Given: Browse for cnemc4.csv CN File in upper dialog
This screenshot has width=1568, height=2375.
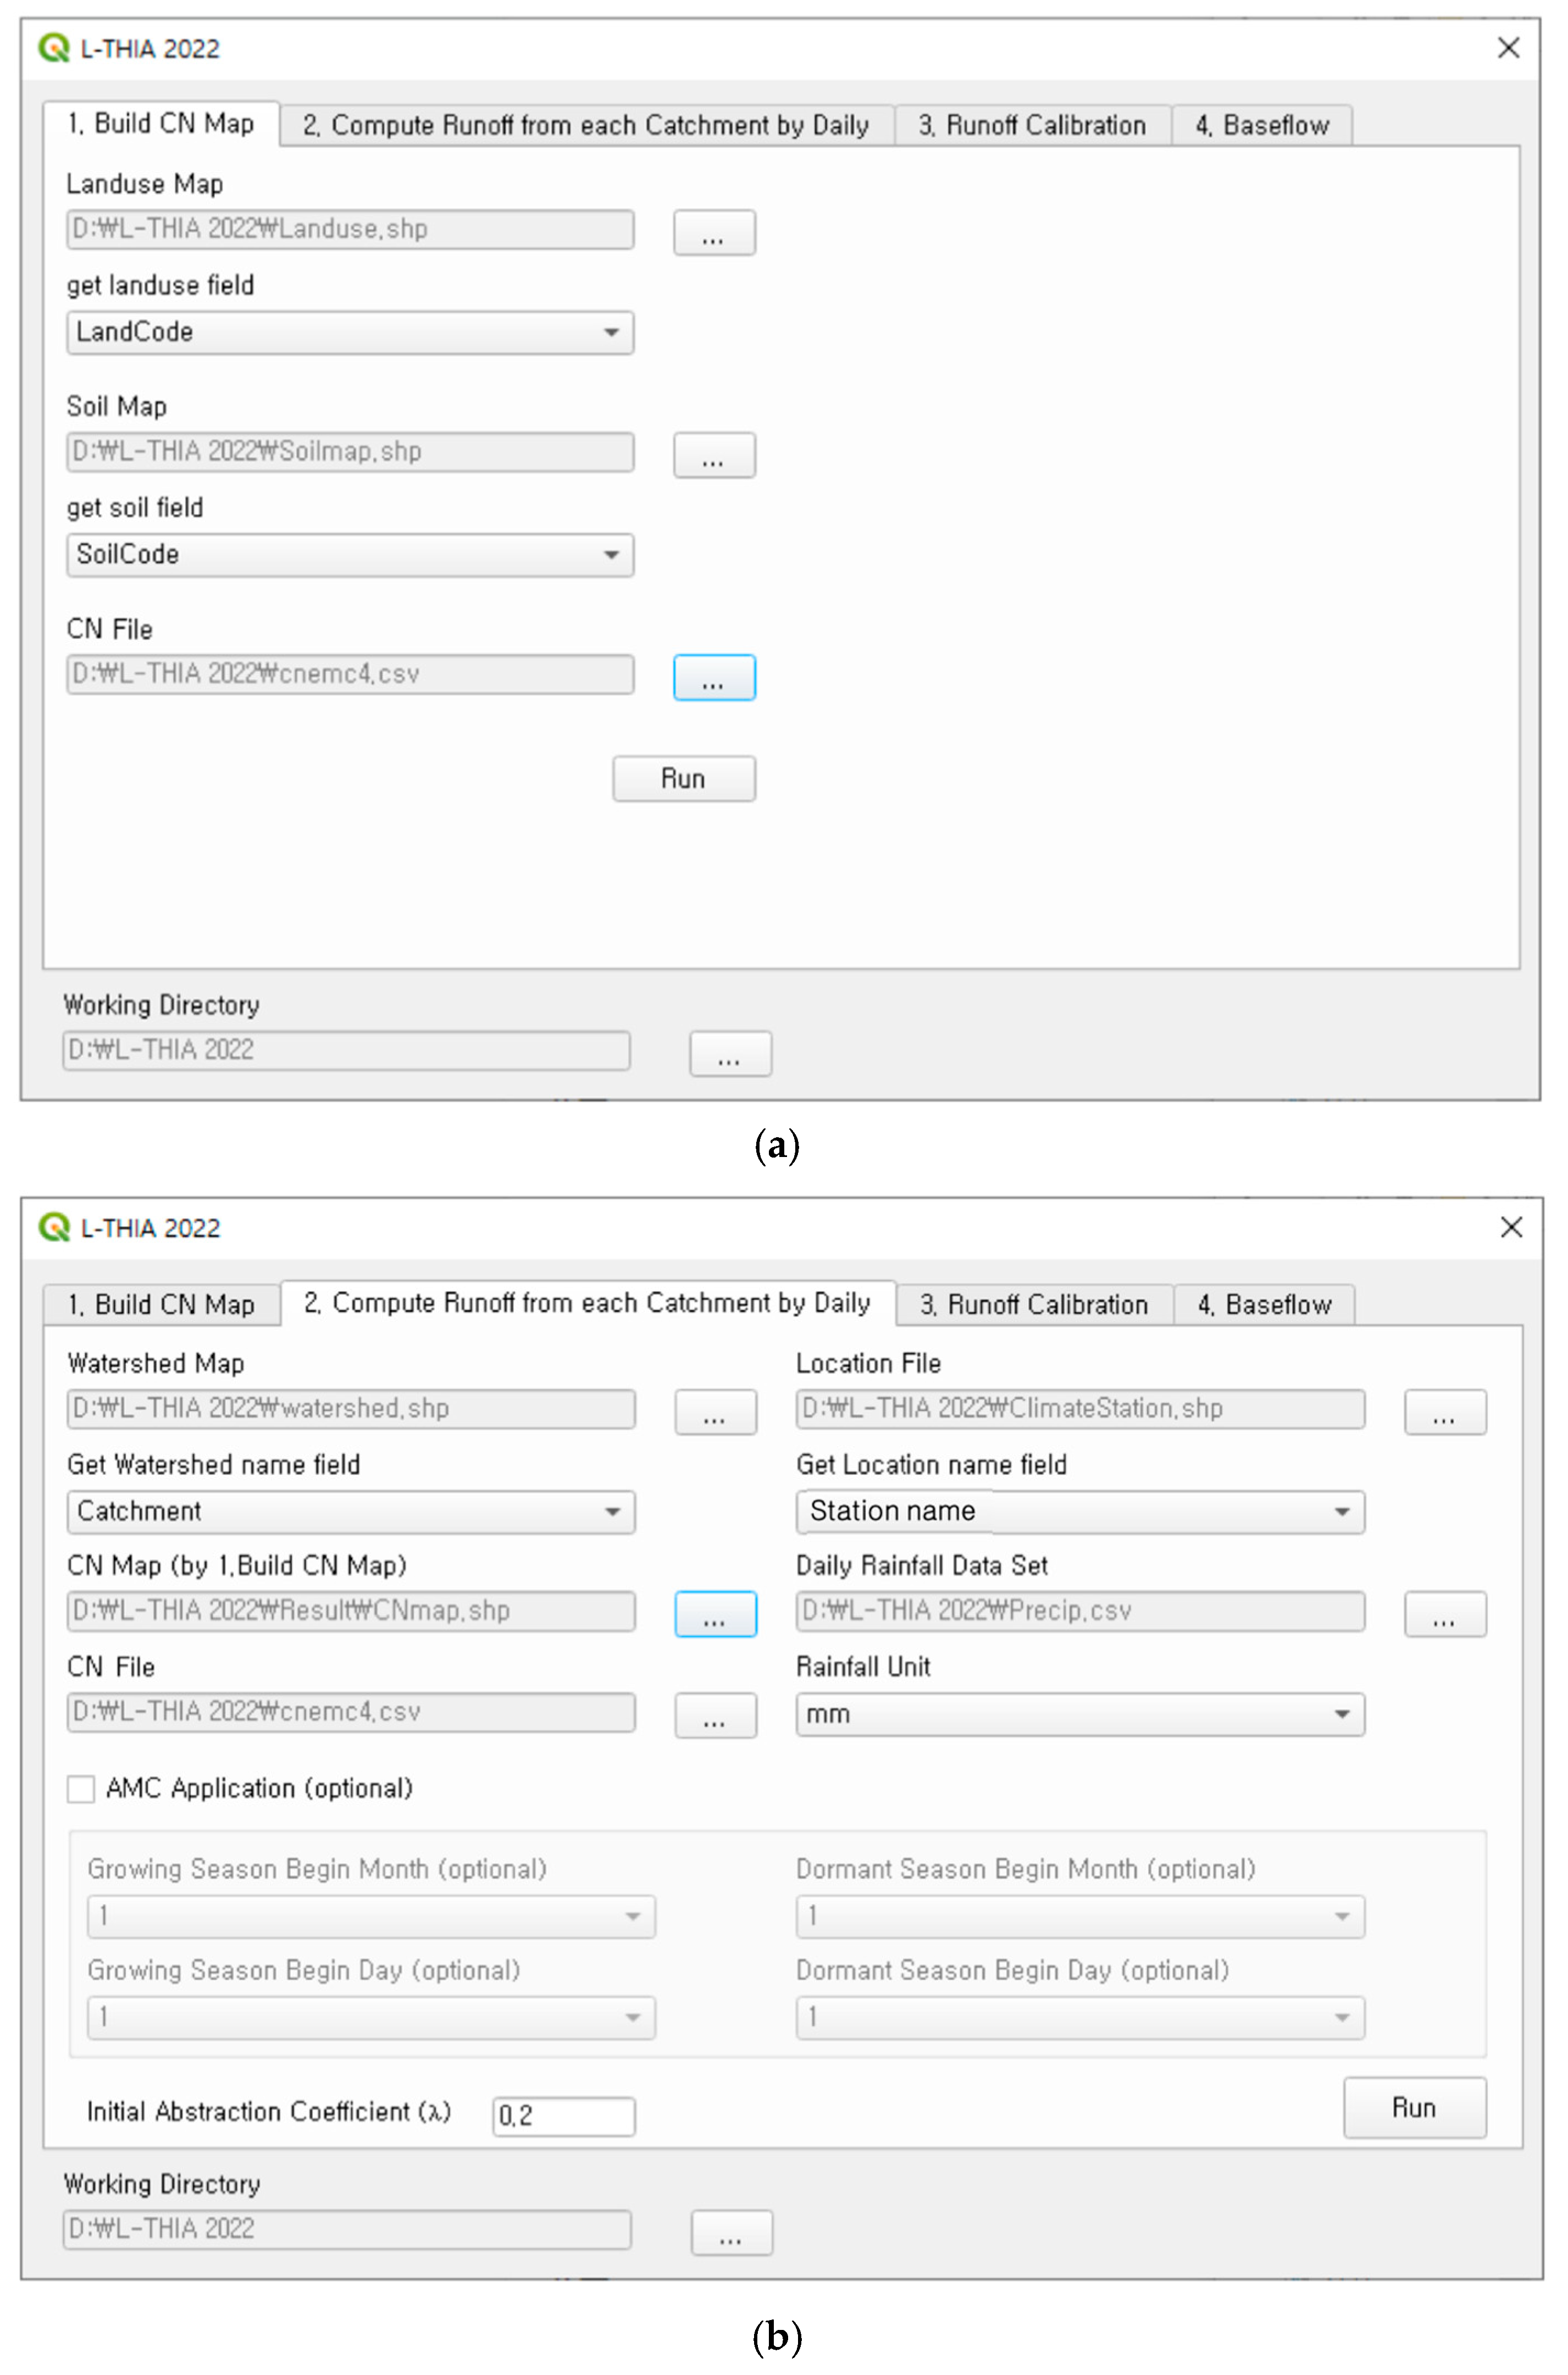Looking at the screenshot, I should 713,678.
